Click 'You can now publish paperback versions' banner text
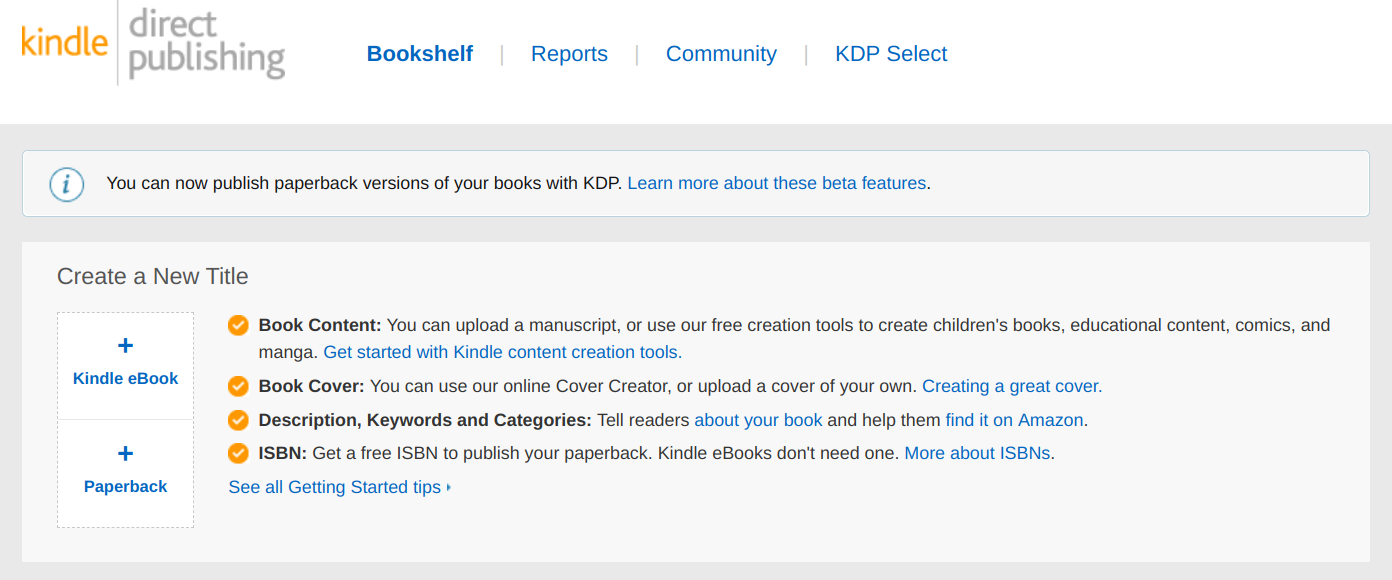Screen dimensions: 1392x580 (x=365, y=183)
